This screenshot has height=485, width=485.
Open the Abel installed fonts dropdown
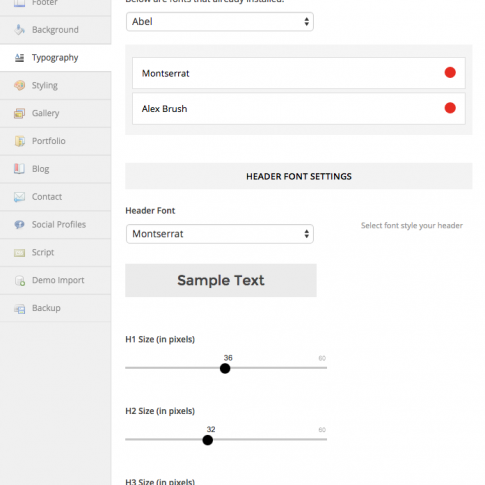220,22
